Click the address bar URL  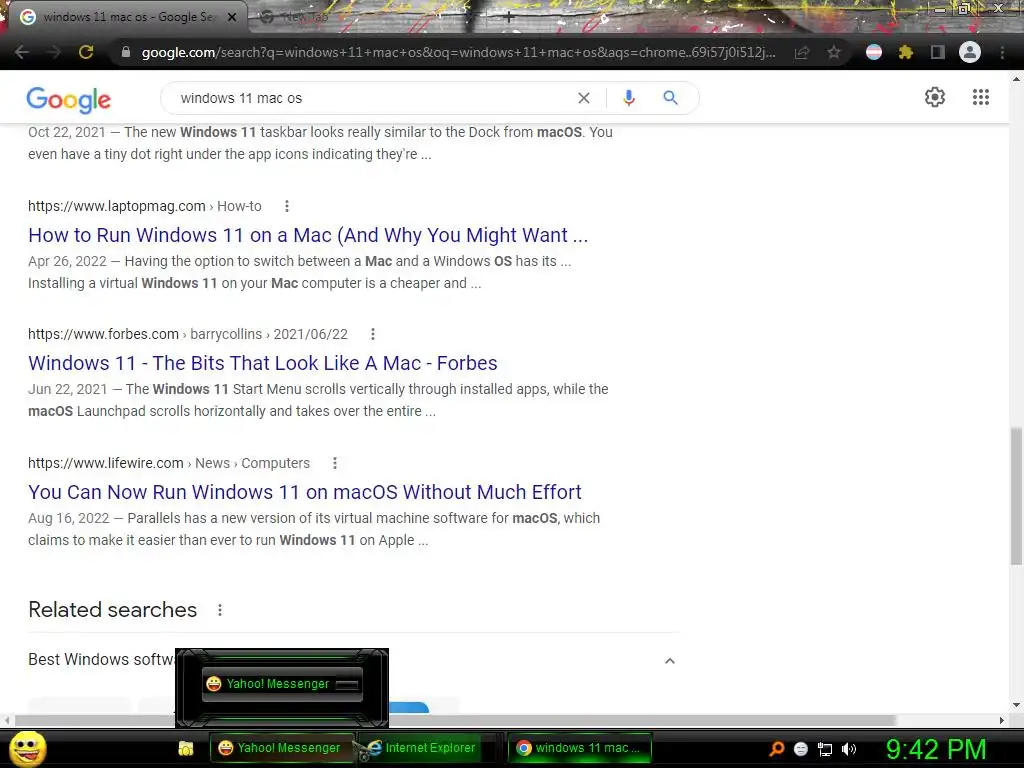[x=458, y=52]
